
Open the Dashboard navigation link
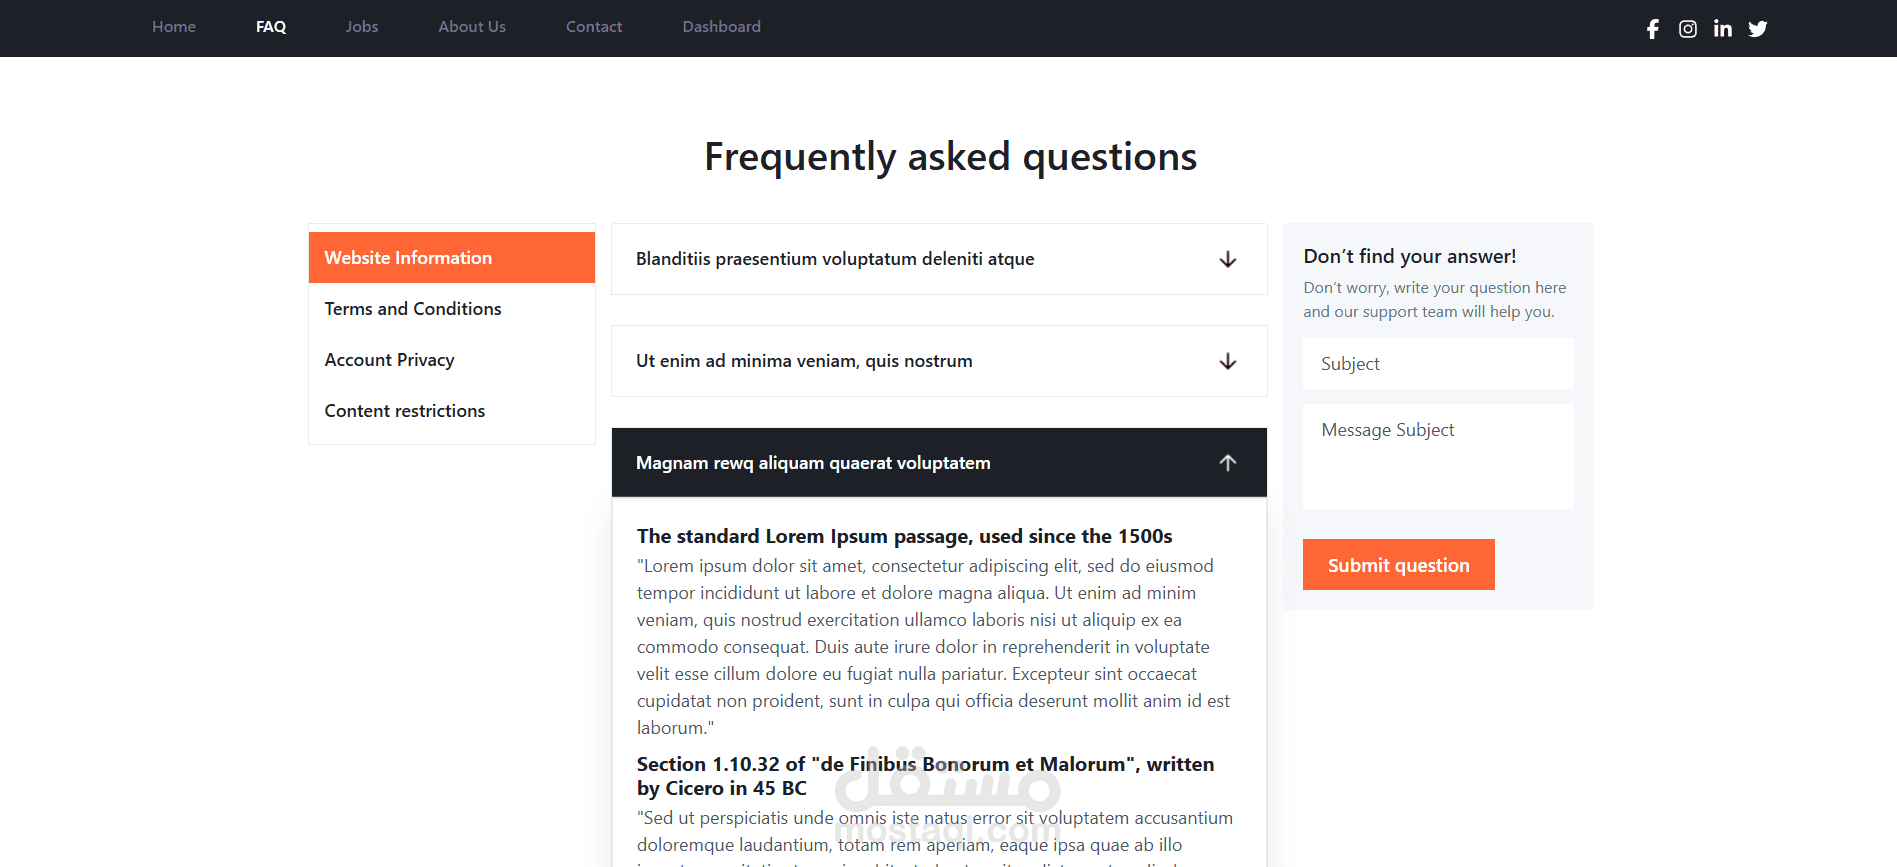(722, 27)
